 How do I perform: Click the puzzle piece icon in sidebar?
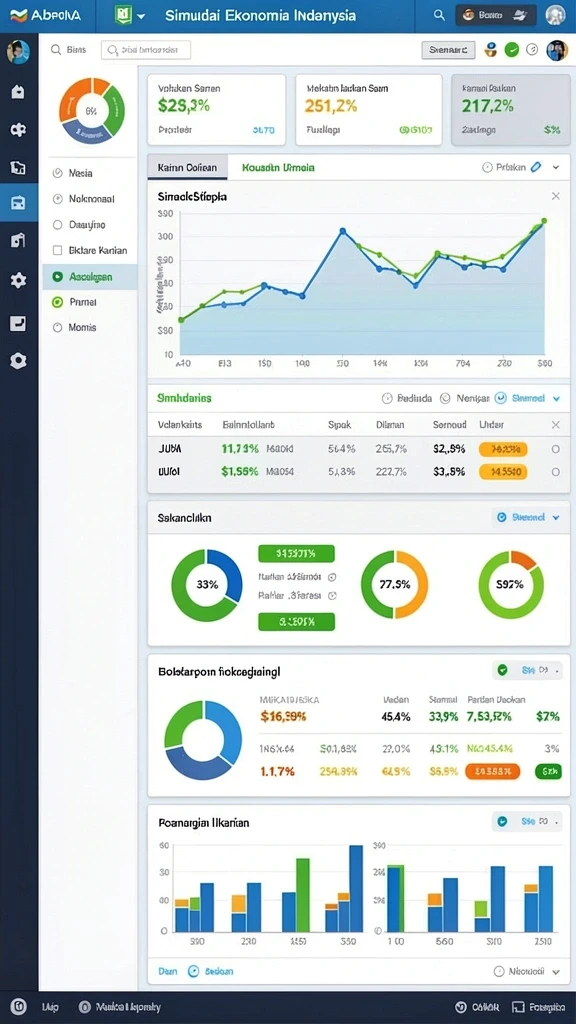click(x=18, y=129)
